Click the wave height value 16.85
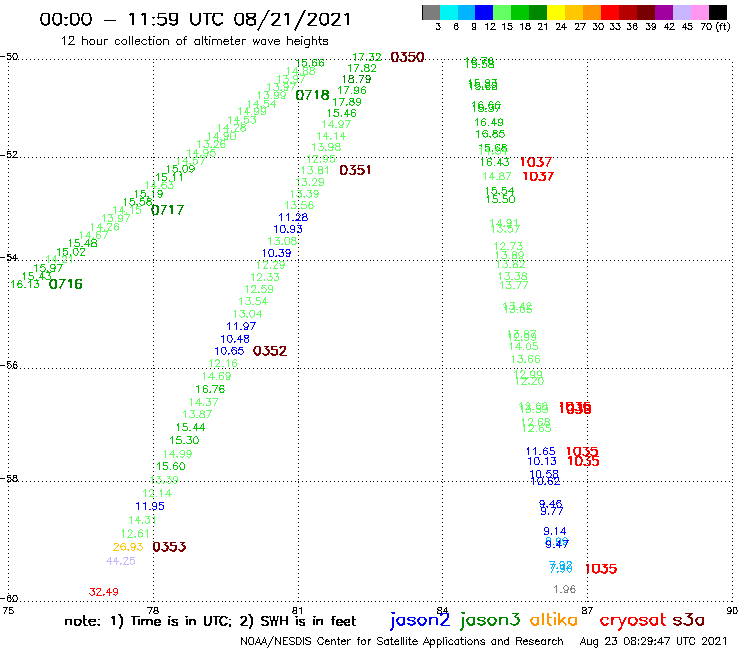The height and width of the screenshot is (650, 740). click(x=490, y=134)
